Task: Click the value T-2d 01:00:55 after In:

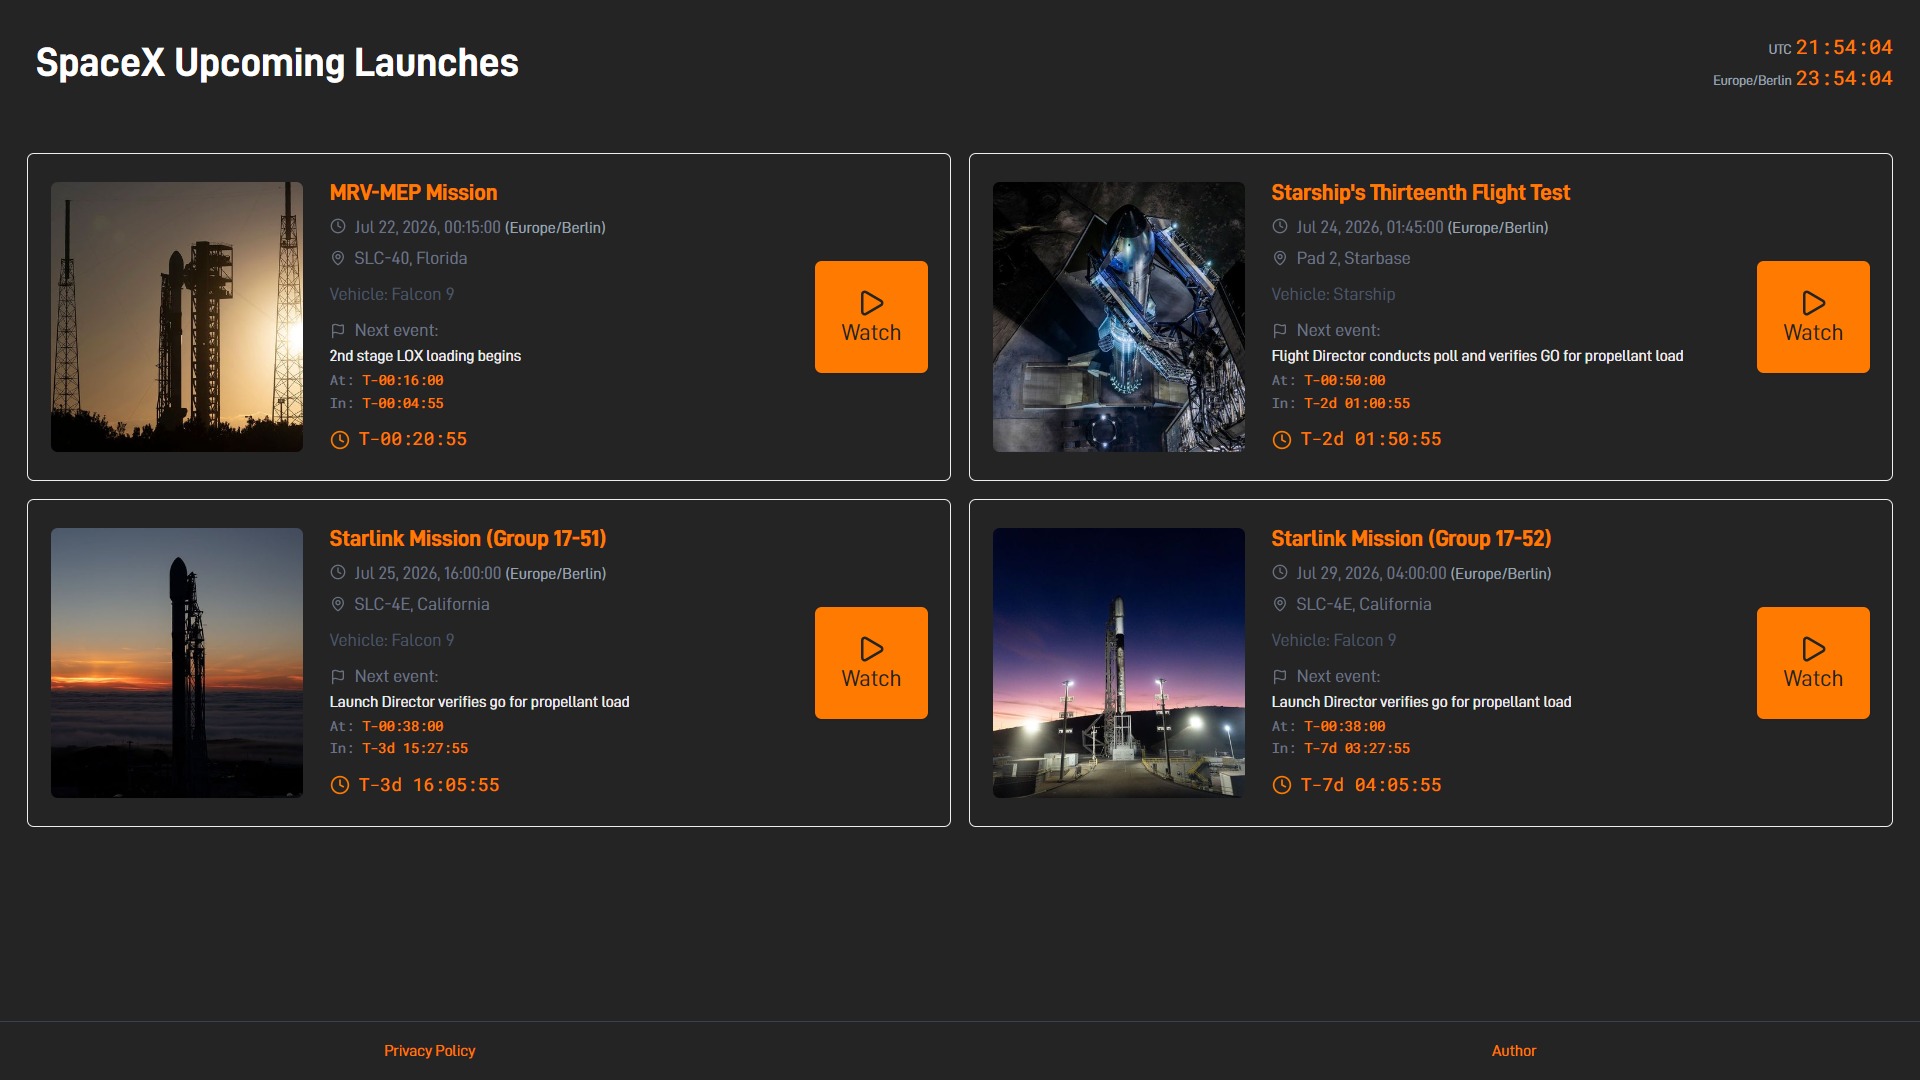Action: [1357, 403]
